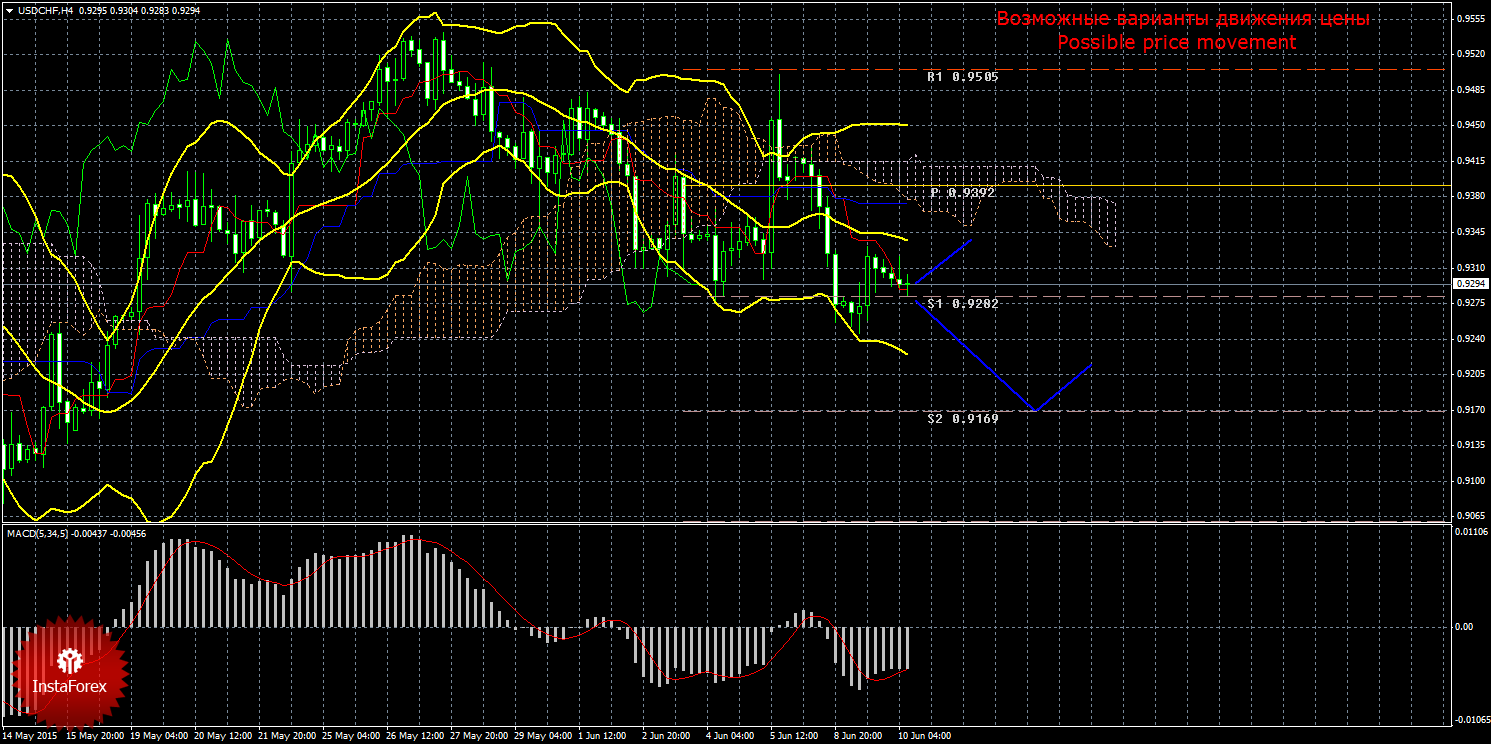Click the 10 Jun 04:00 time label
Screen dimensions: 1491x744
point(925,736)
